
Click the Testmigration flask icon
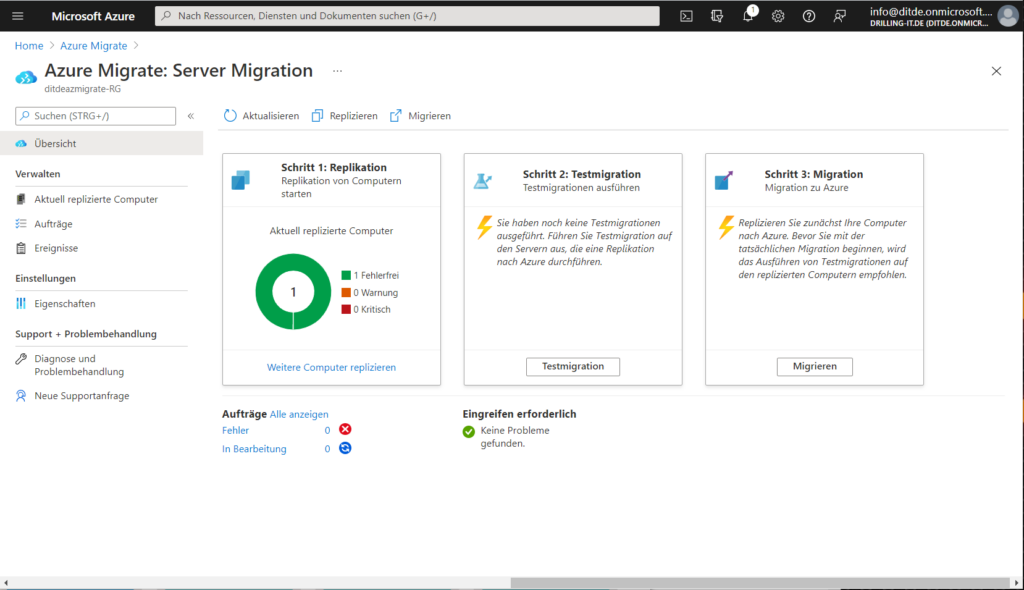(x=483, y=181)
